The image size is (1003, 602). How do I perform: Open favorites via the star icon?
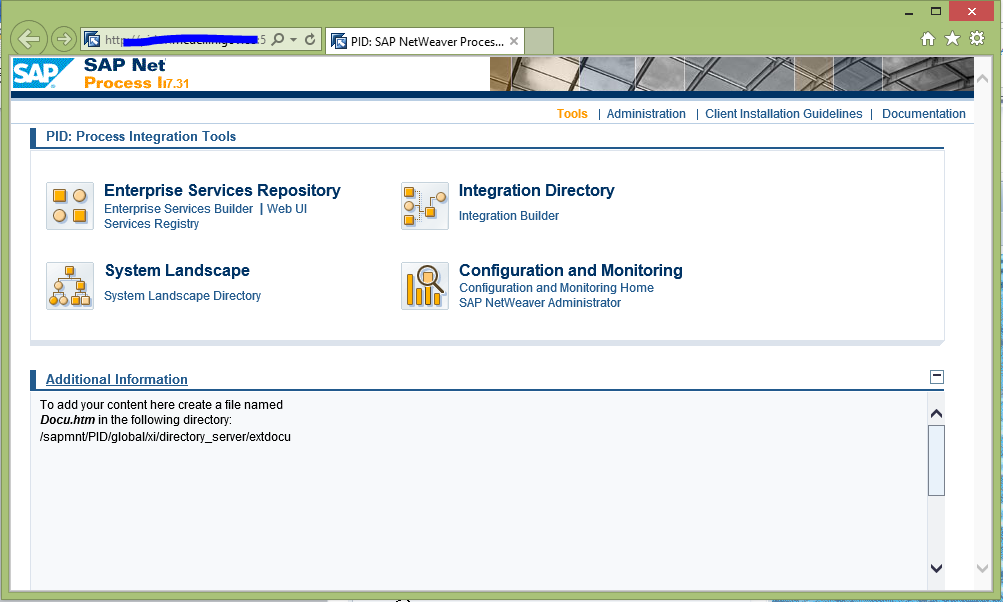click(951, 38)
